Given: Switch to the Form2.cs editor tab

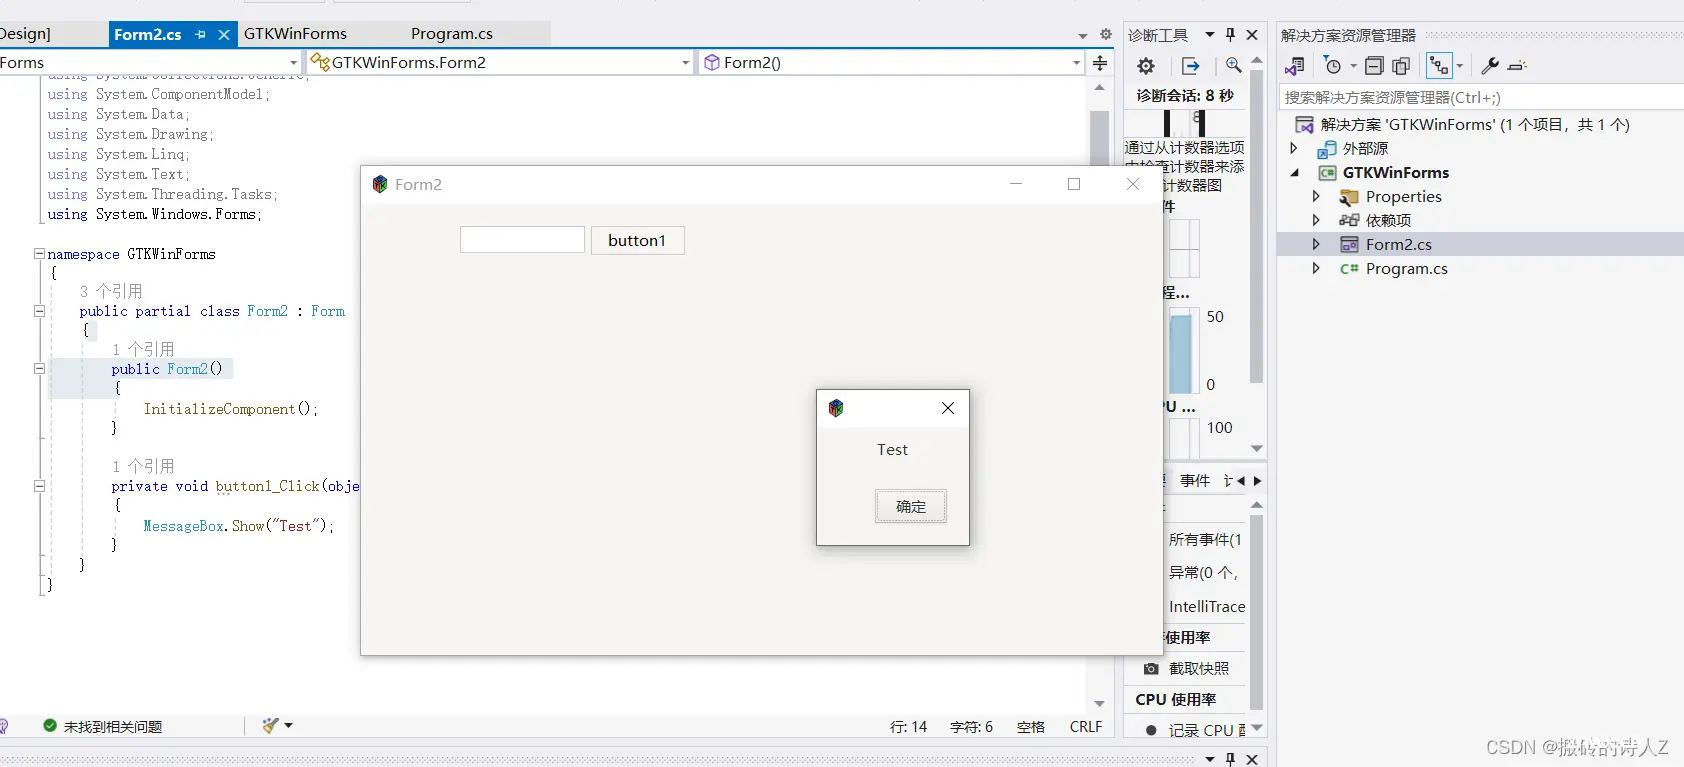Looking at the screenshot, I should (148, 34).
